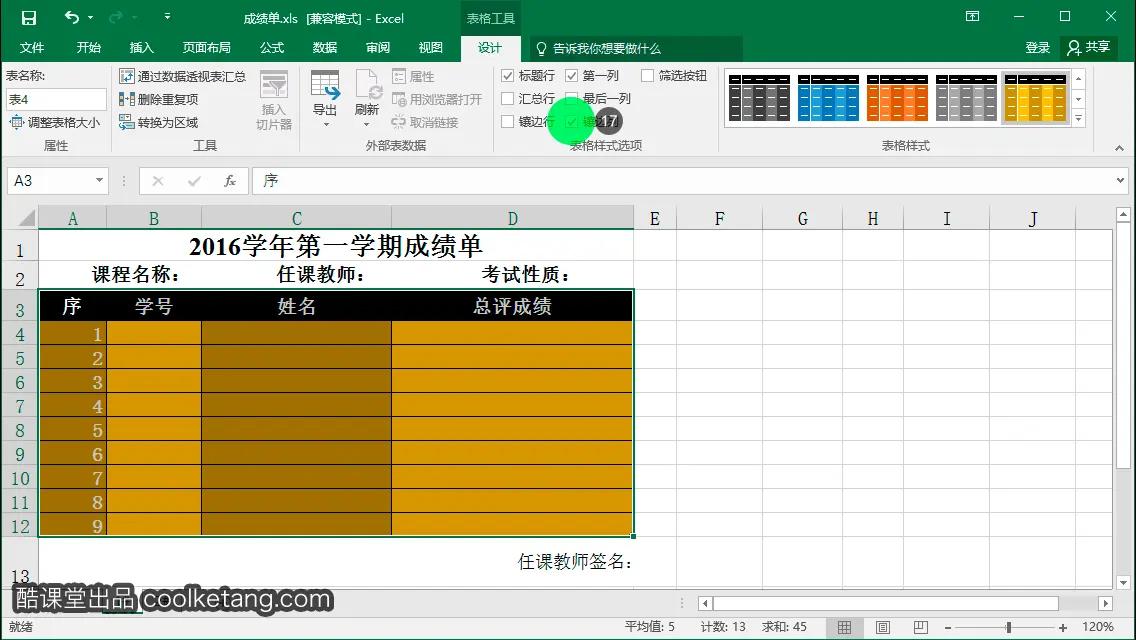This screenshot has height=640, width=1136.
Task: Select the black table style thumbnail
Action: [x=759, y=97]
